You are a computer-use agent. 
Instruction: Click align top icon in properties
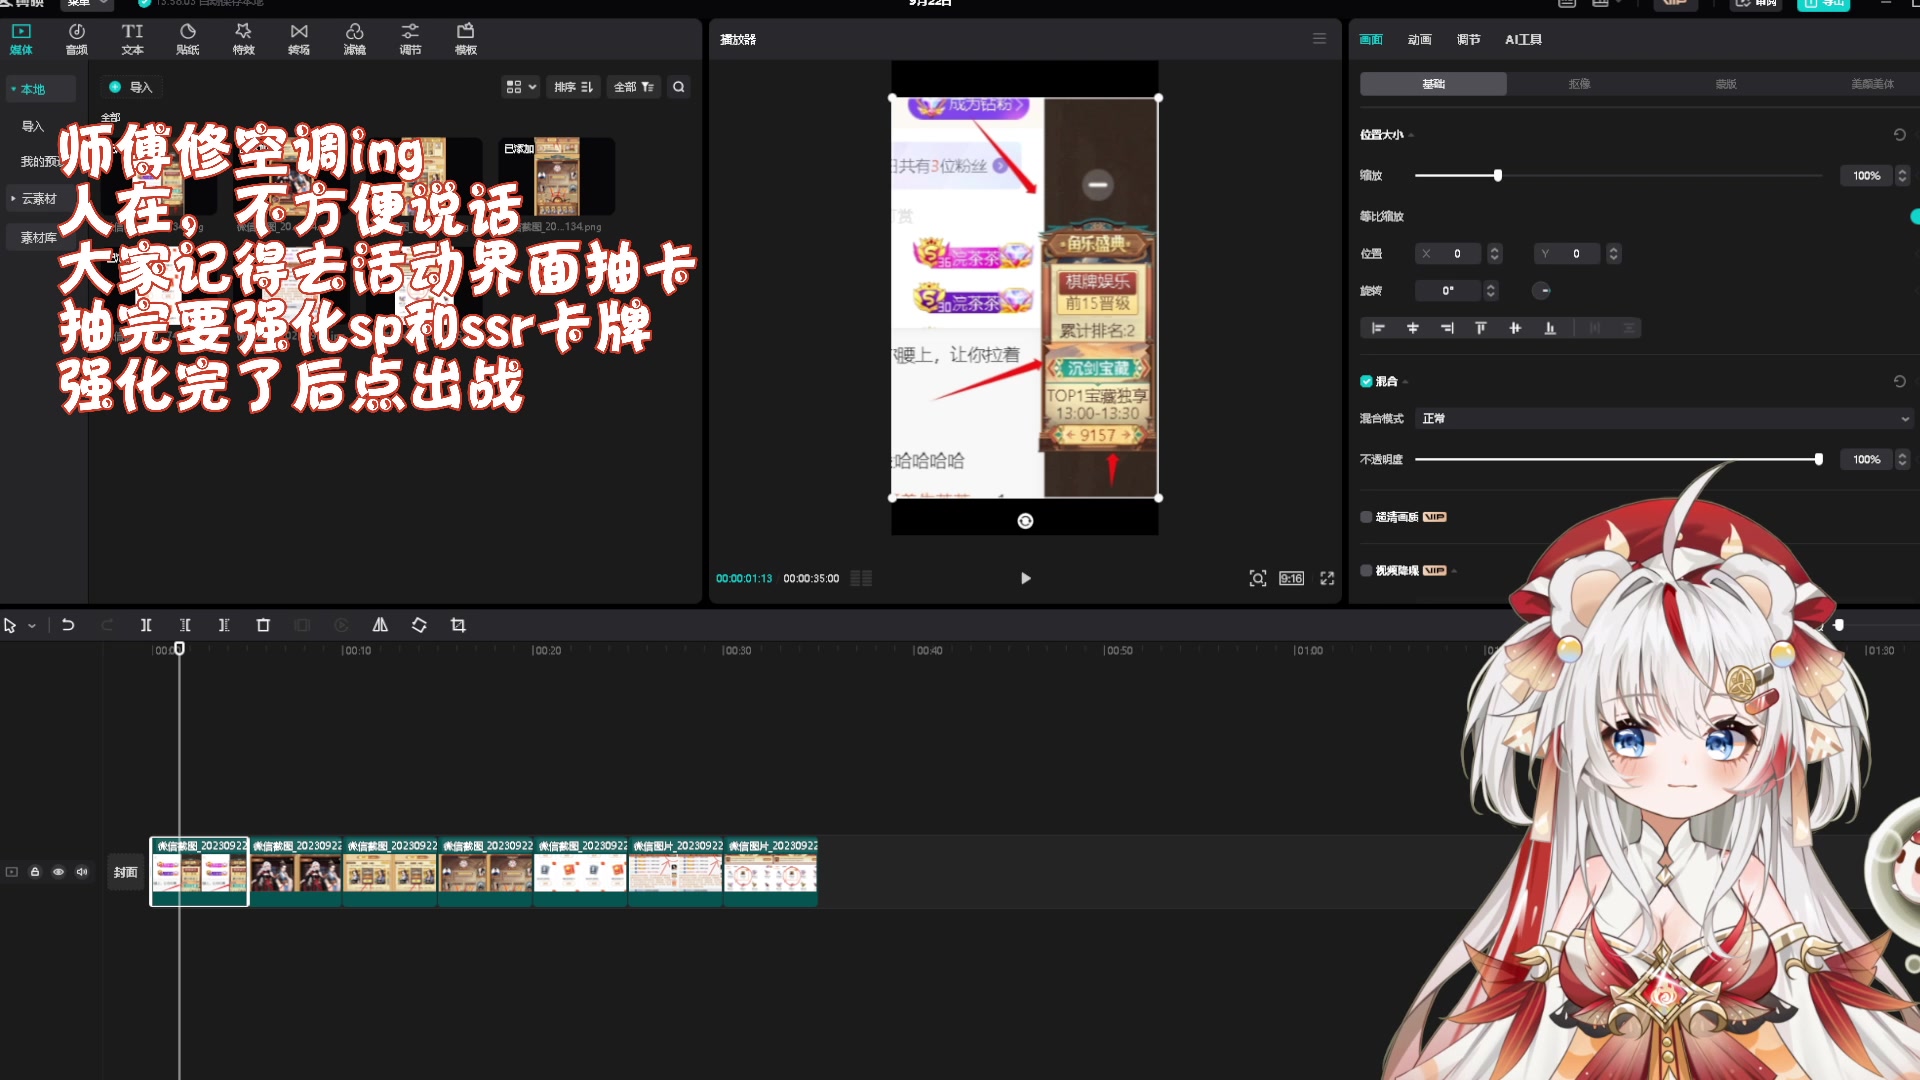point(1481,328)
